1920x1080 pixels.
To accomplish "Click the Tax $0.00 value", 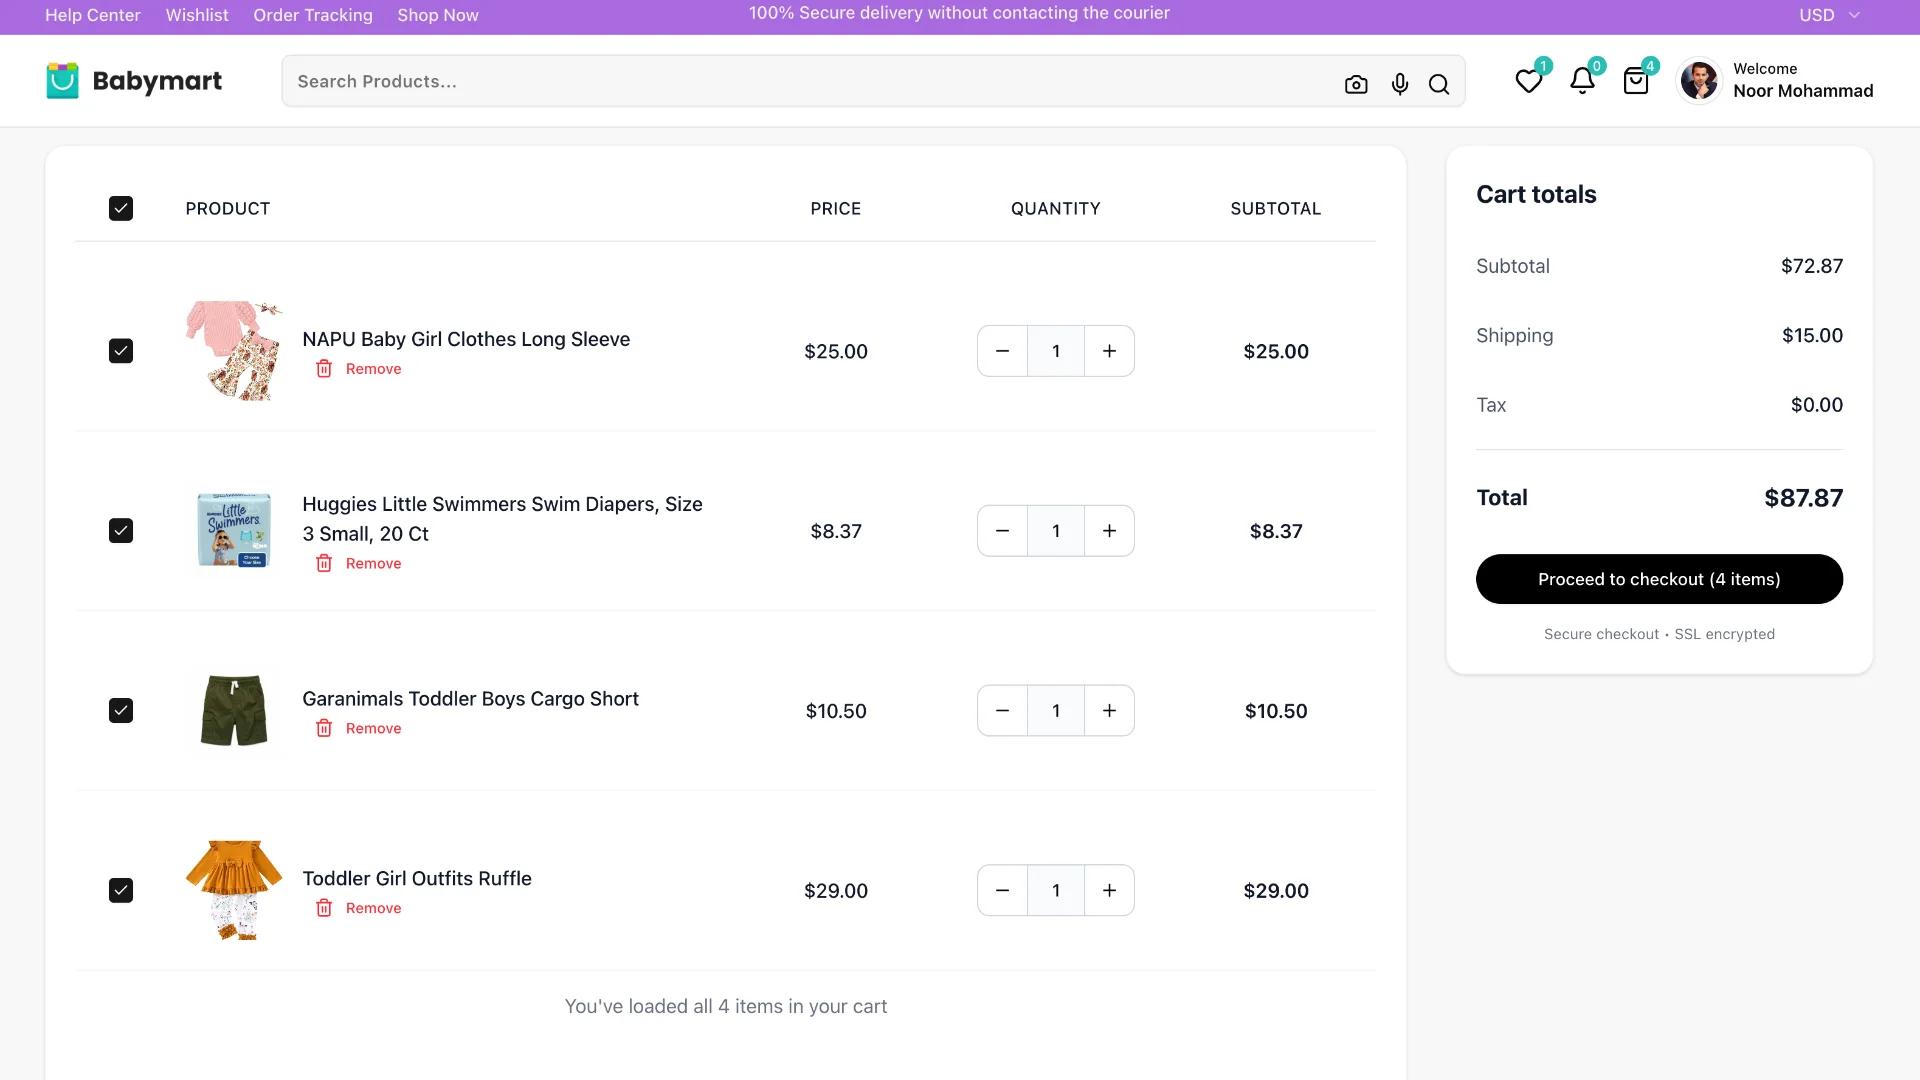I will 1817,405.
